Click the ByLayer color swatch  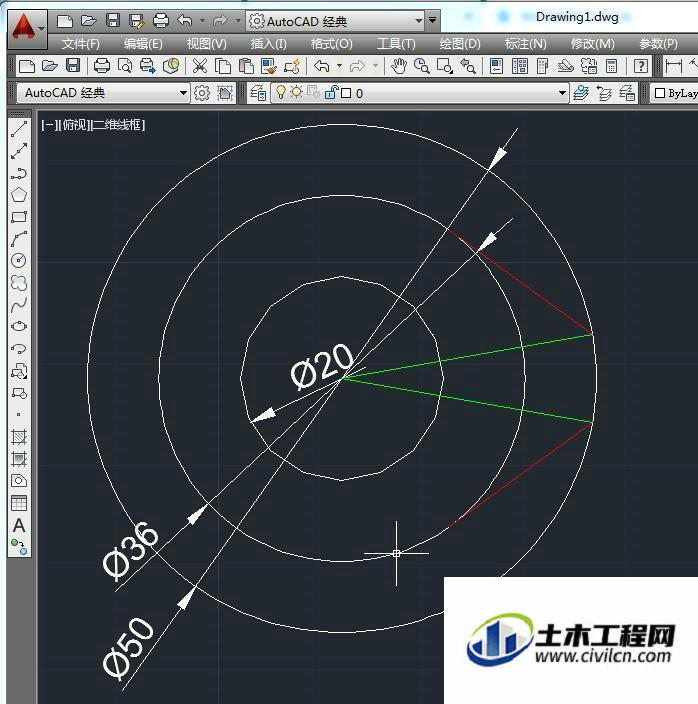coord(660,93)
